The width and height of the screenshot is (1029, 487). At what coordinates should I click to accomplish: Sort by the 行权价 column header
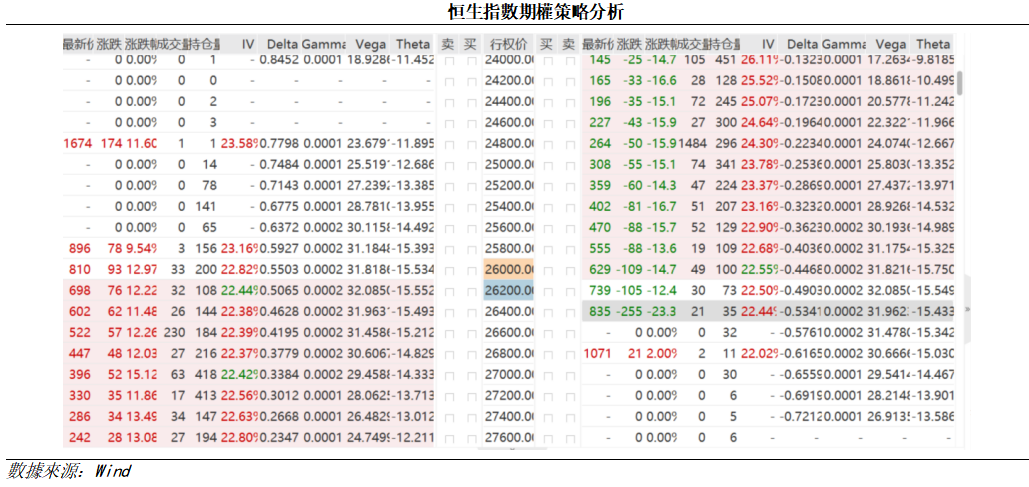coord(509,44)
